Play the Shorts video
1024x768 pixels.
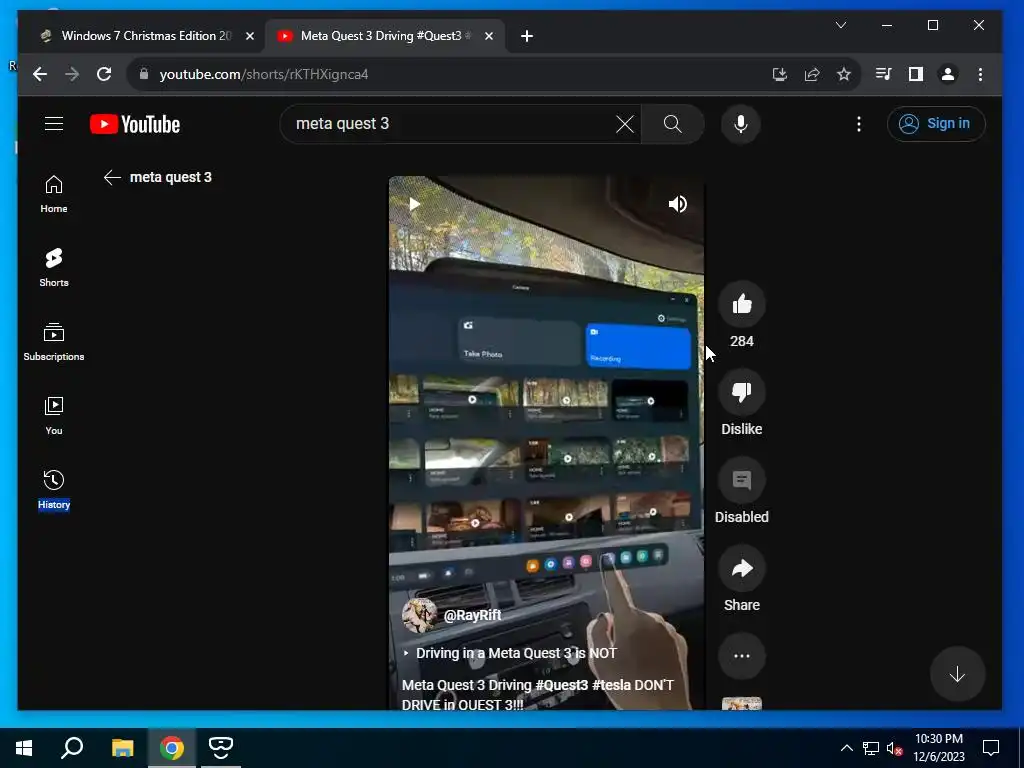click(414, 204)
